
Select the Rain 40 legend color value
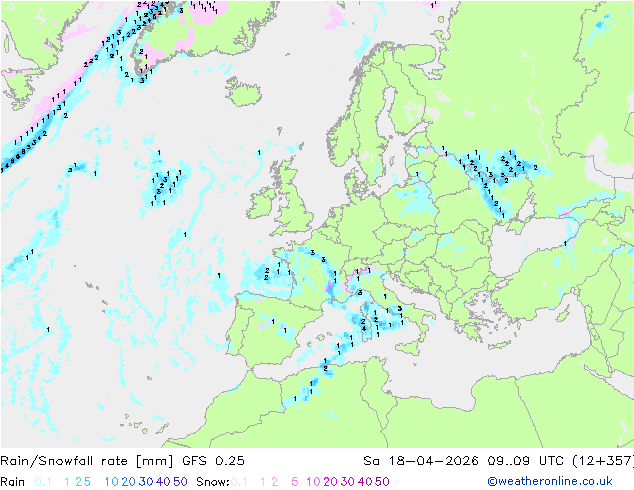click(163, 482)
